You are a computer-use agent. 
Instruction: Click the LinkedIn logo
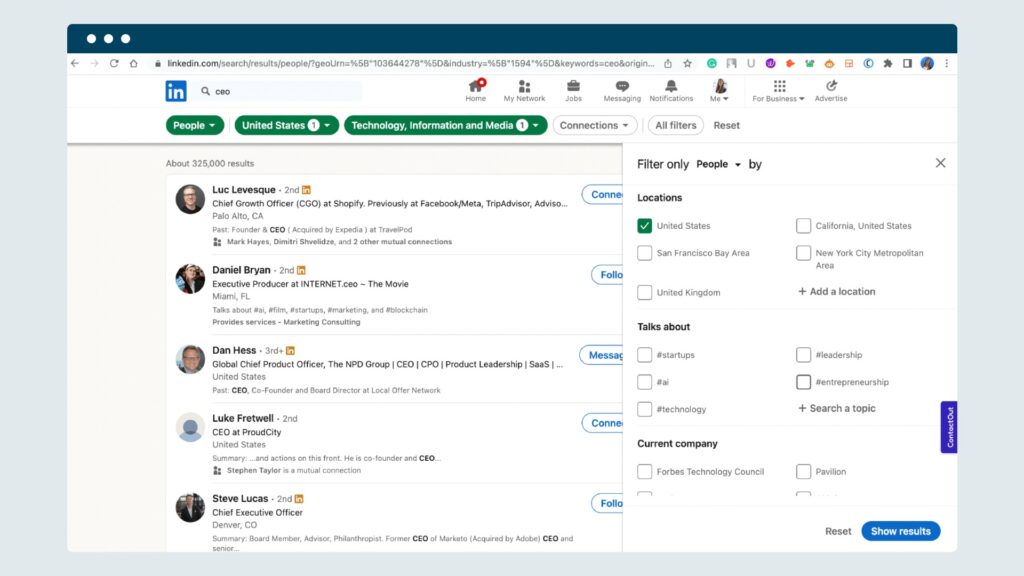tap(176, 91)
